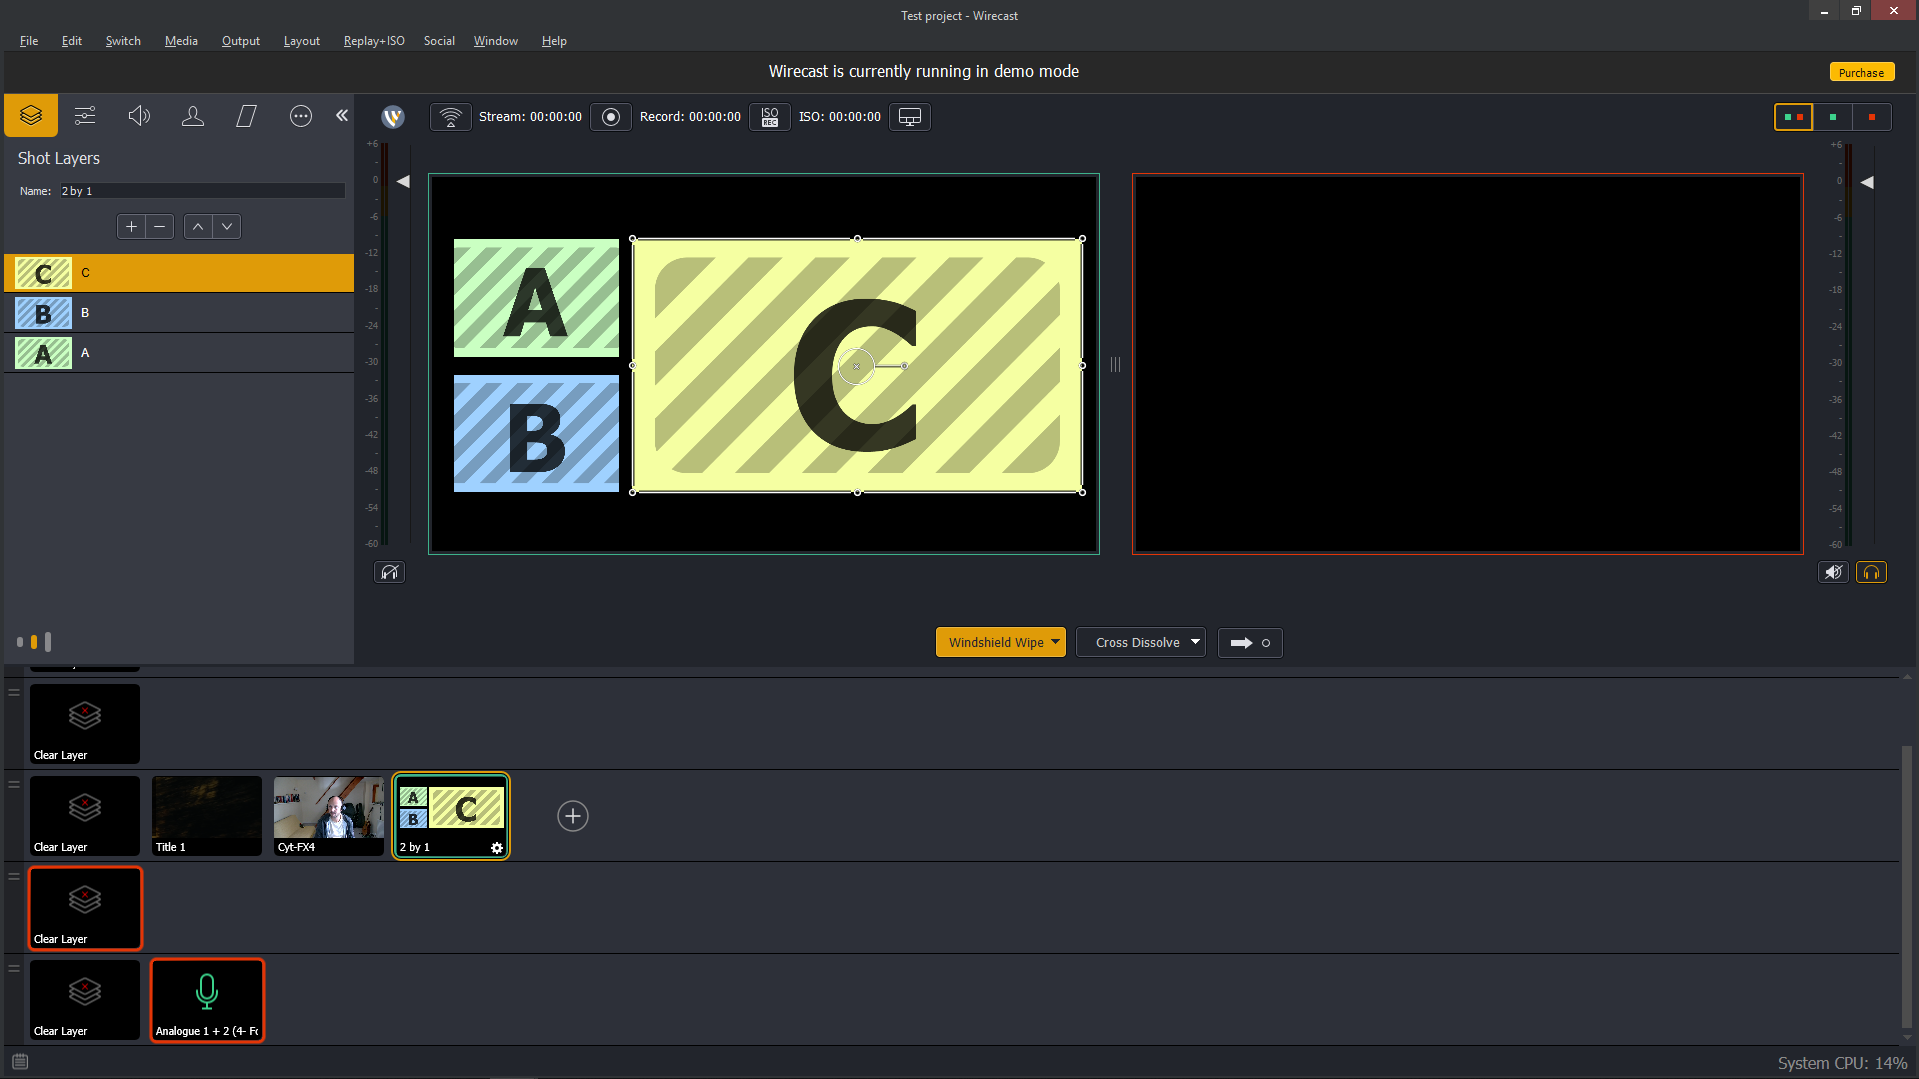This screenshot has width=1919, height=1079.
Task: Open the Switch menu
Action: [123, 41]
